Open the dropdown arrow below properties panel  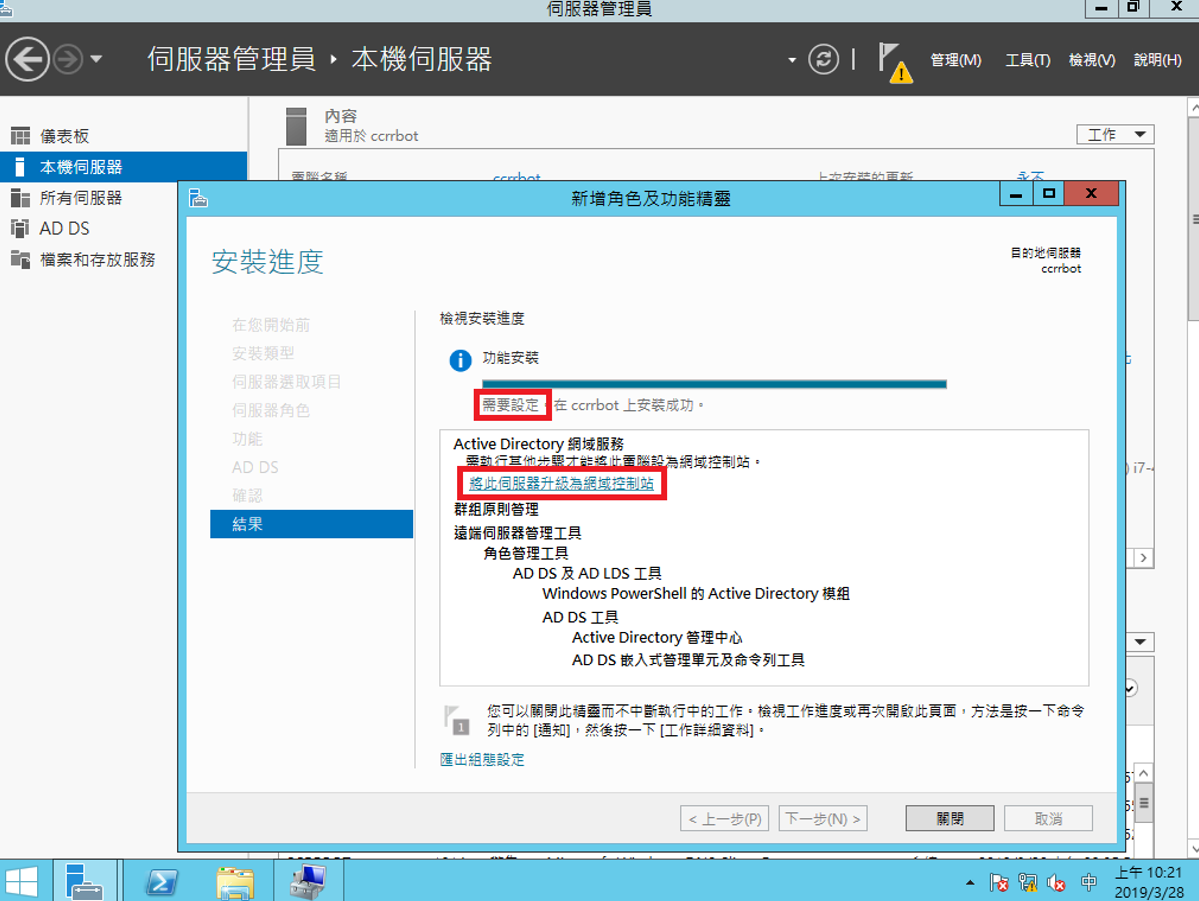click(x=1140, y=642)
